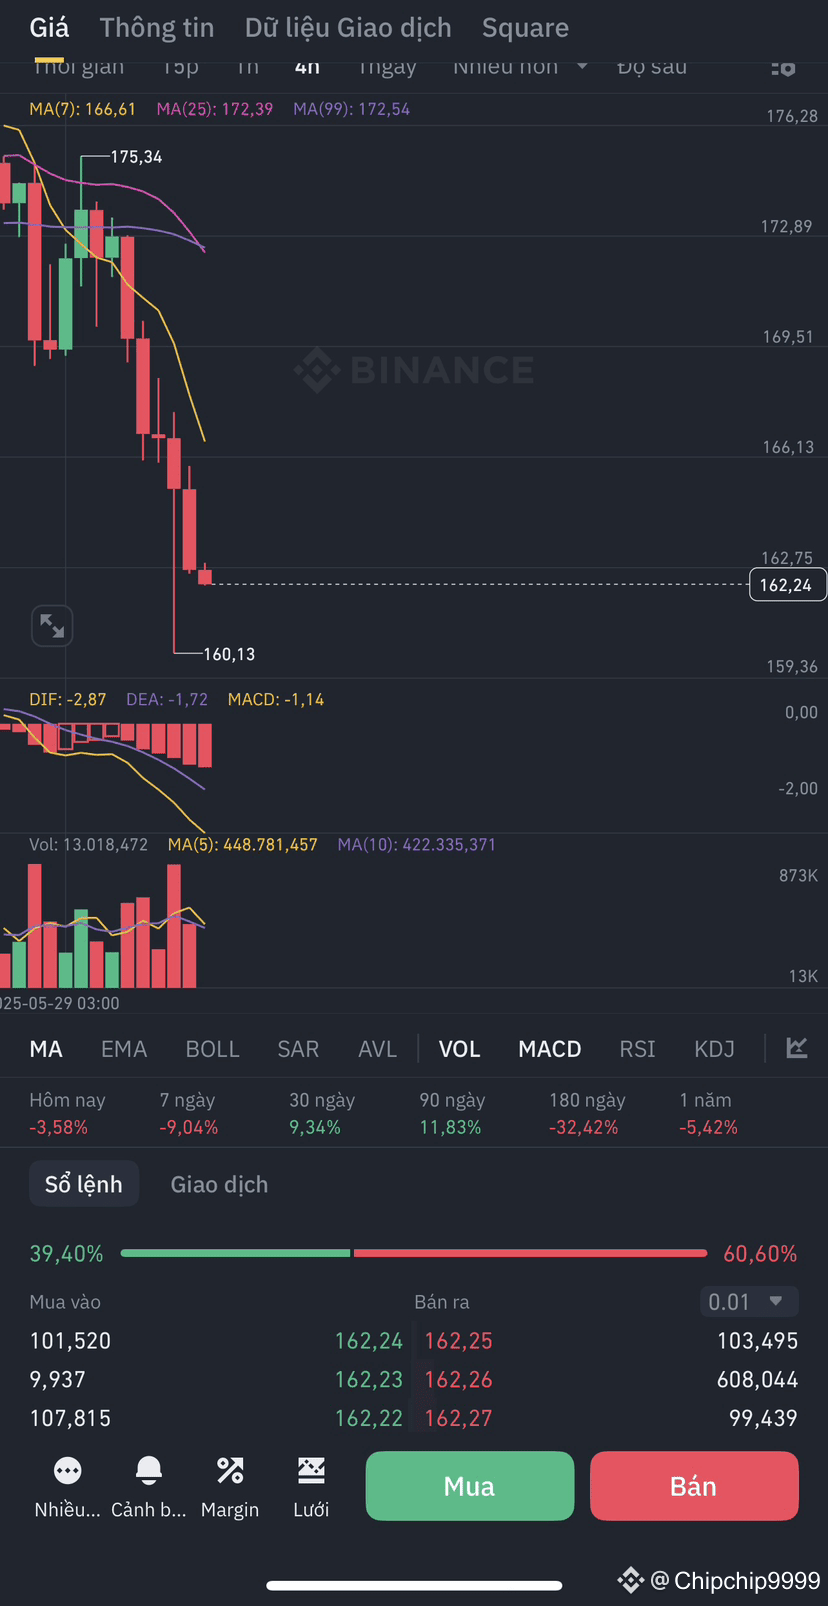Tap the red Bán sell button
The width and height of the screenshot is (828, 1606).
(694, 1486)
